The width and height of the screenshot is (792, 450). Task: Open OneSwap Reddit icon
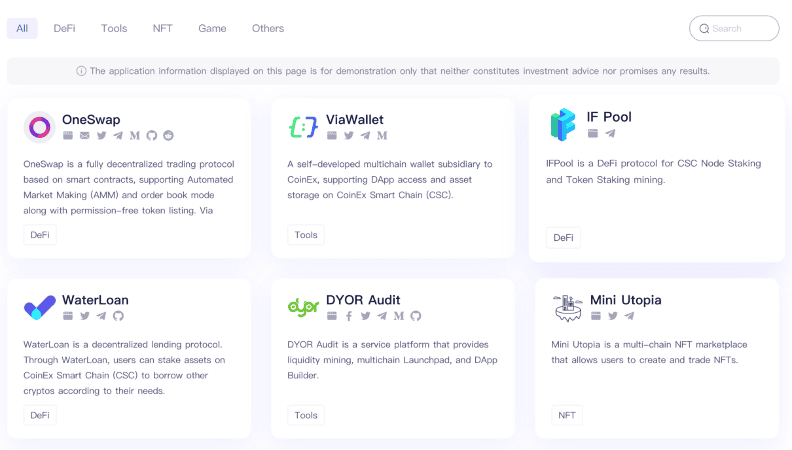pyautogui.click(x=168, y=135)
